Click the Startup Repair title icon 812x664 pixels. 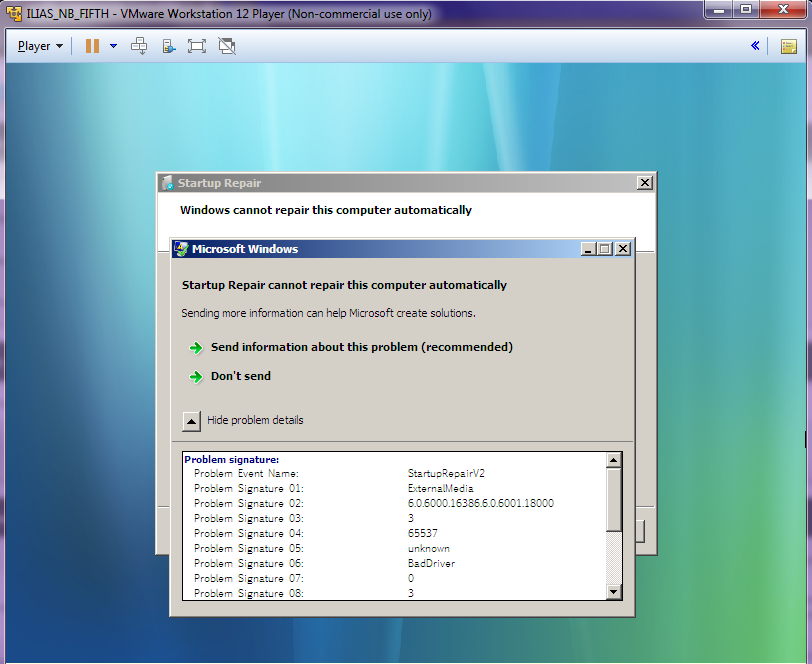(x=167, y=183)
